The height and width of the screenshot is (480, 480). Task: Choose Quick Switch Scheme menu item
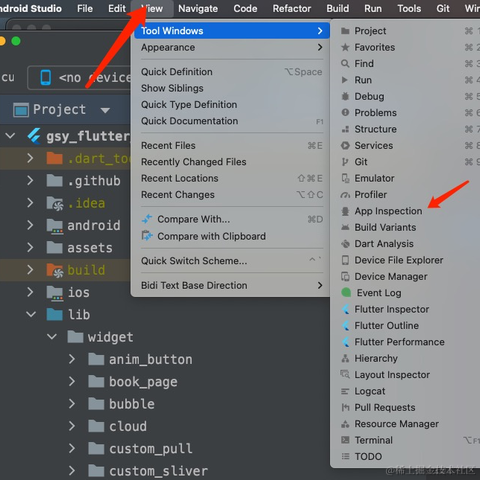coord(232,261)
